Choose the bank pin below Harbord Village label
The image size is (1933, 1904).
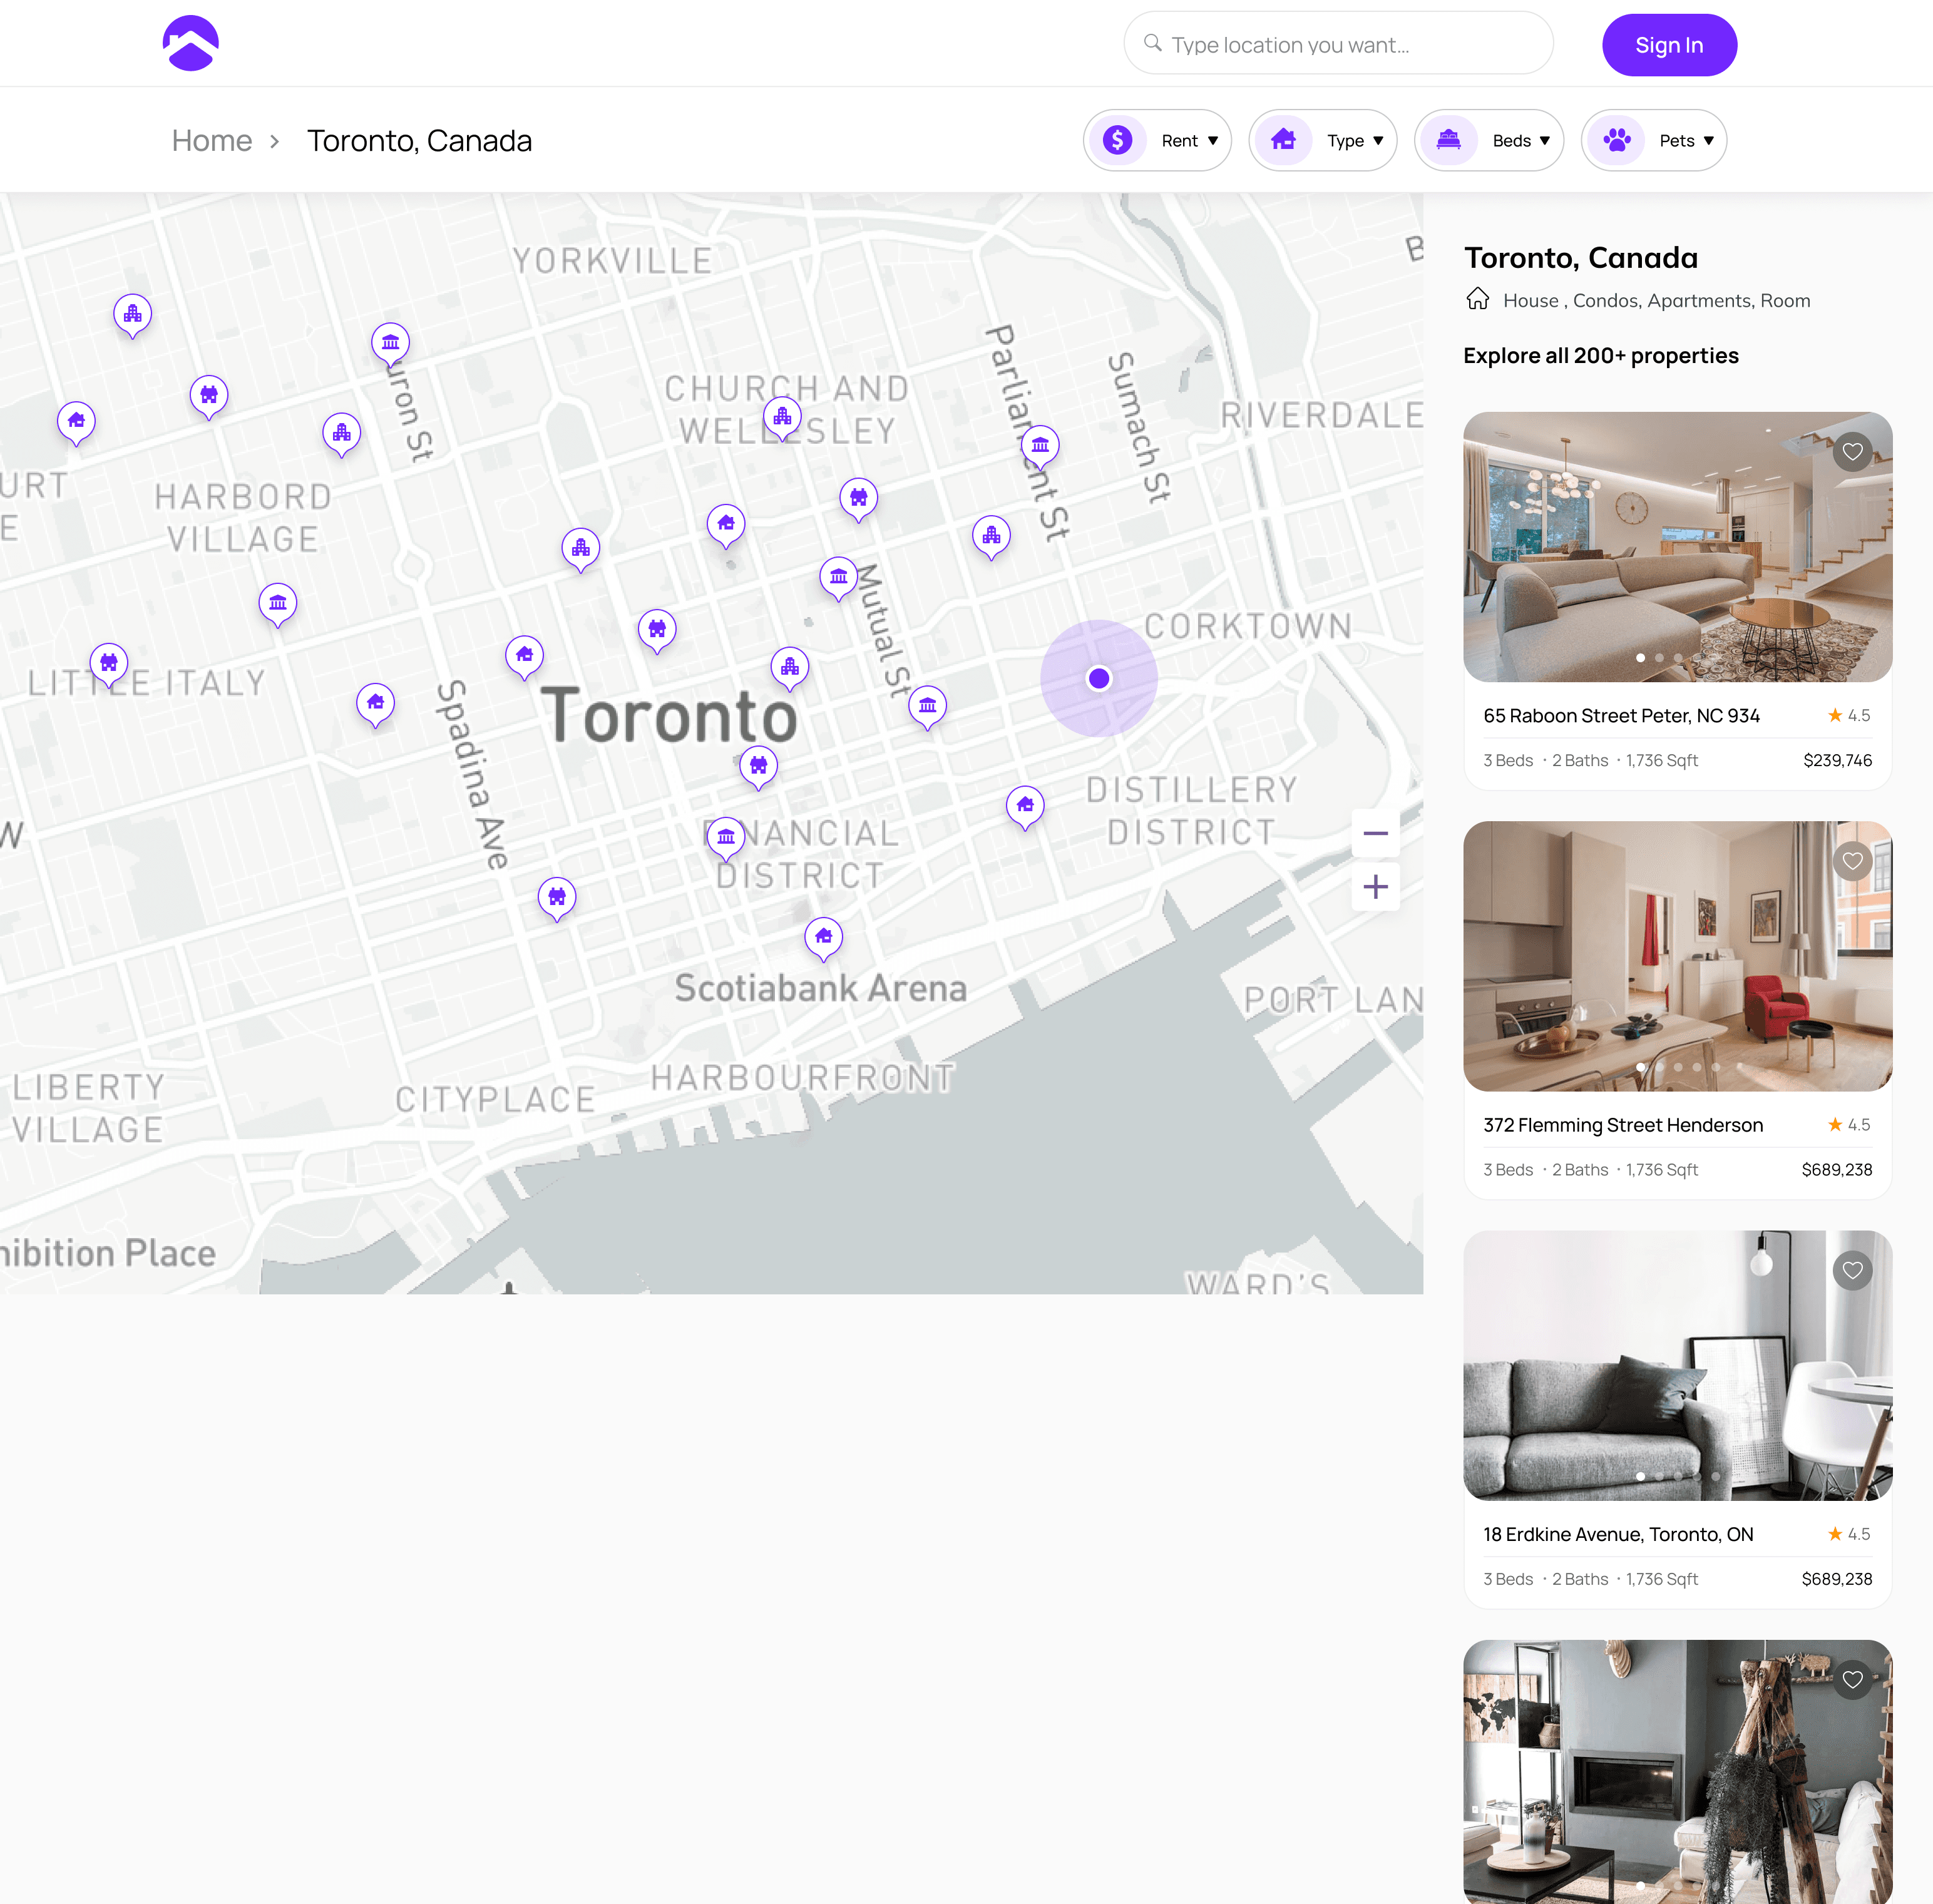tap(278, 605)
